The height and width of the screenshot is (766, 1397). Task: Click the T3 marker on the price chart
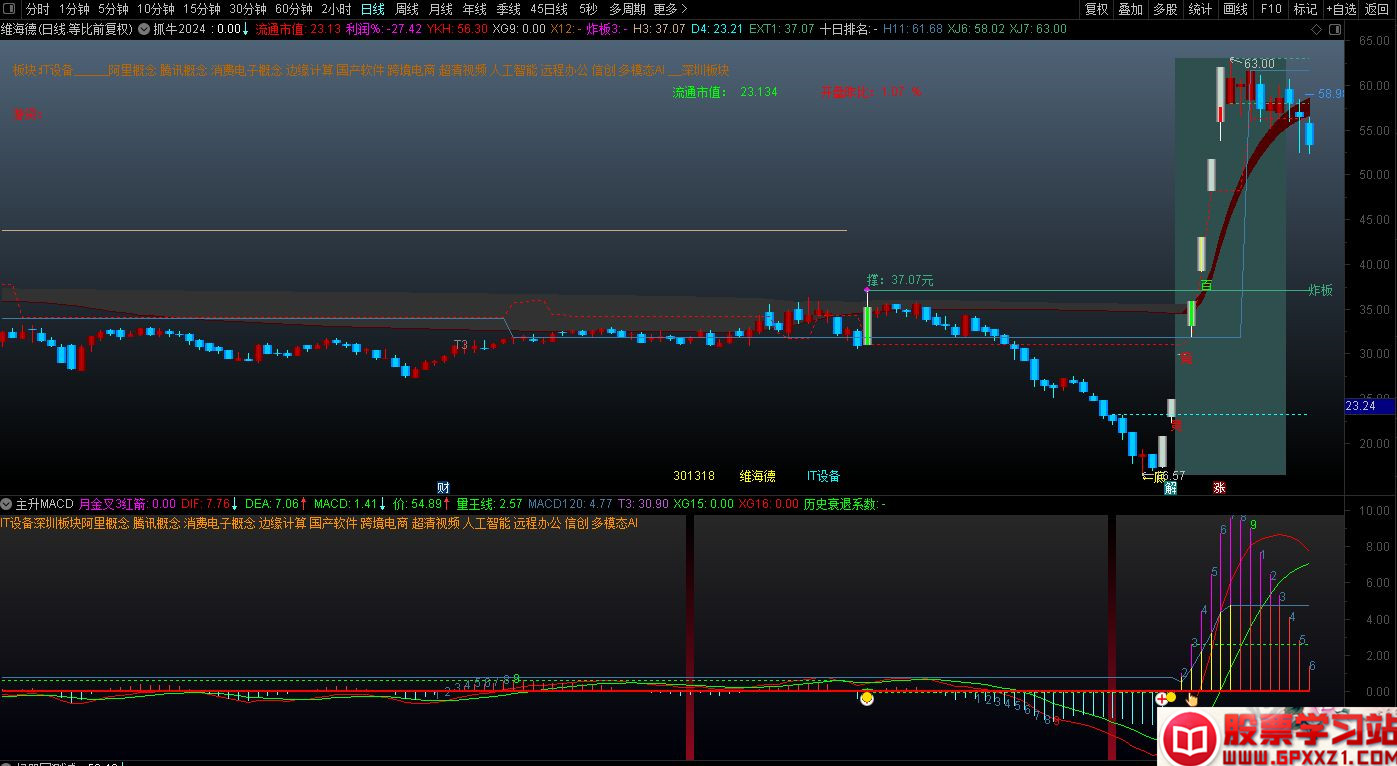point(460,345)
